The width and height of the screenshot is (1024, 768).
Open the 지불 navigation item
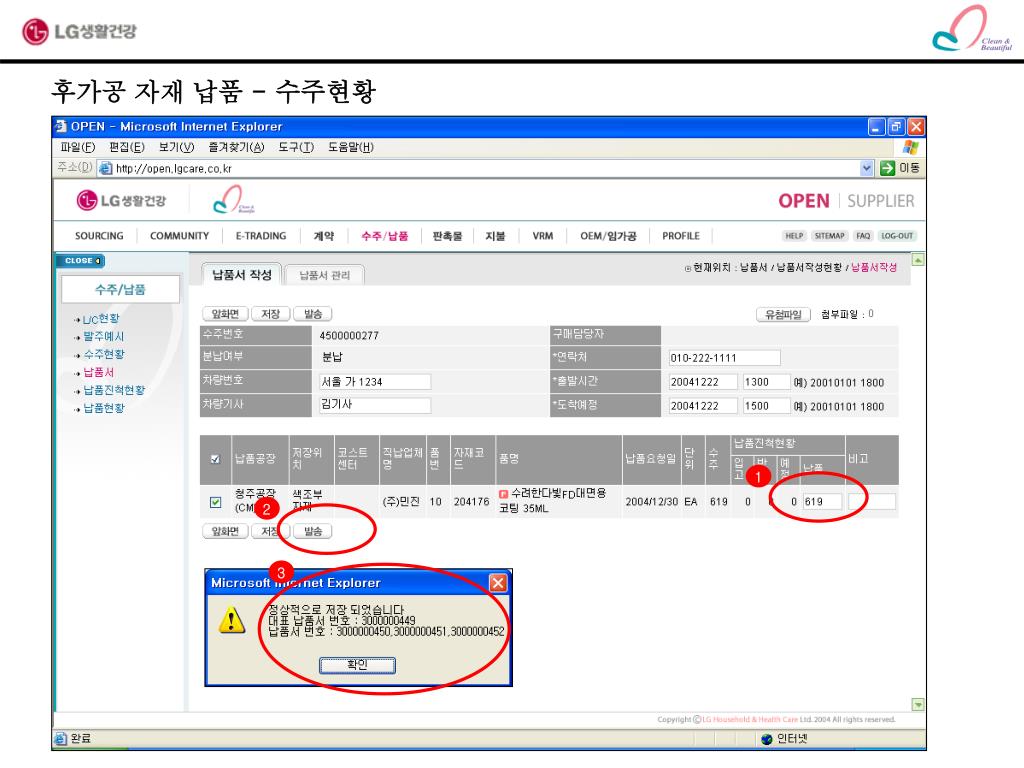[x=496, y=236]
